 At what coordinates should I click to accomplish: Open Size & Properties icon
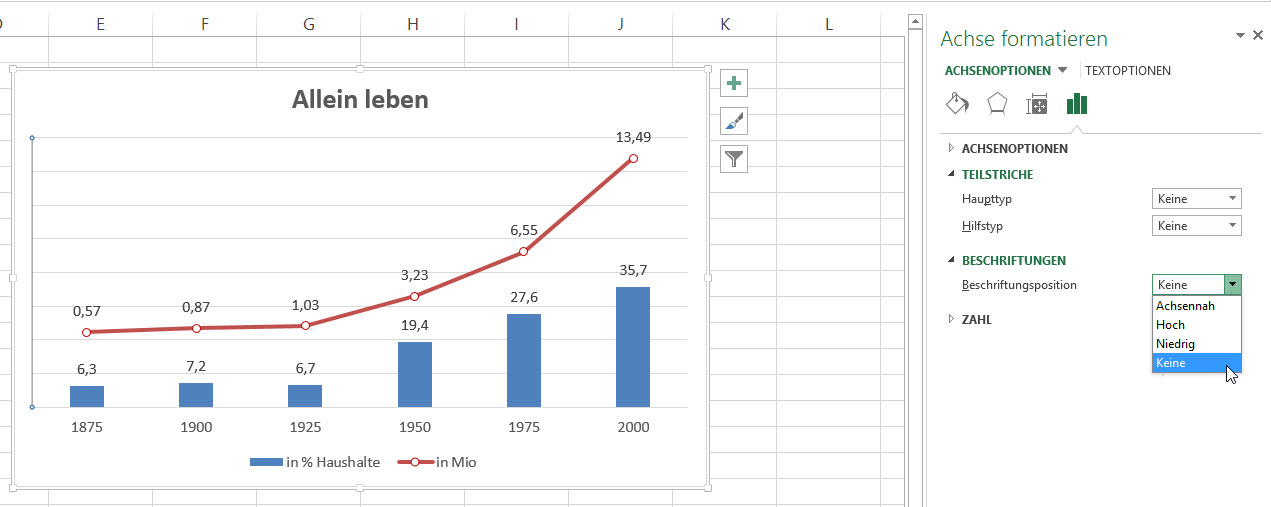[x=1037, y=104]
